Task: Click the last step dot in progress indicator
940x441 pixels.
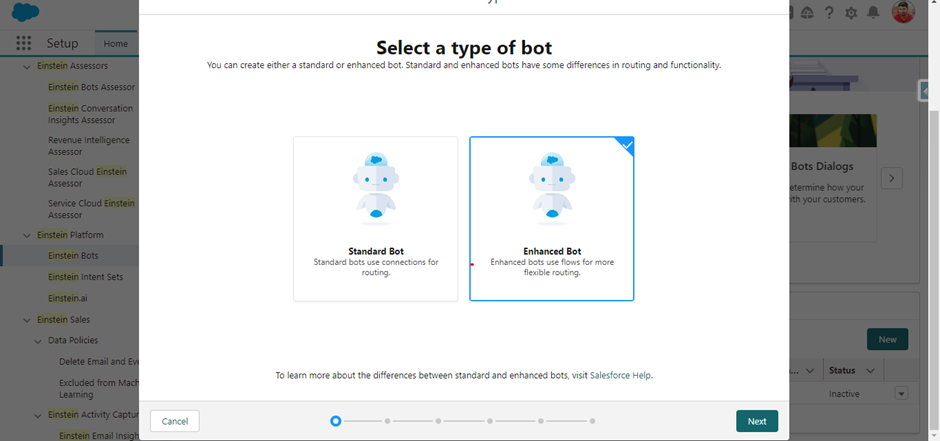Action: point(592,421)
